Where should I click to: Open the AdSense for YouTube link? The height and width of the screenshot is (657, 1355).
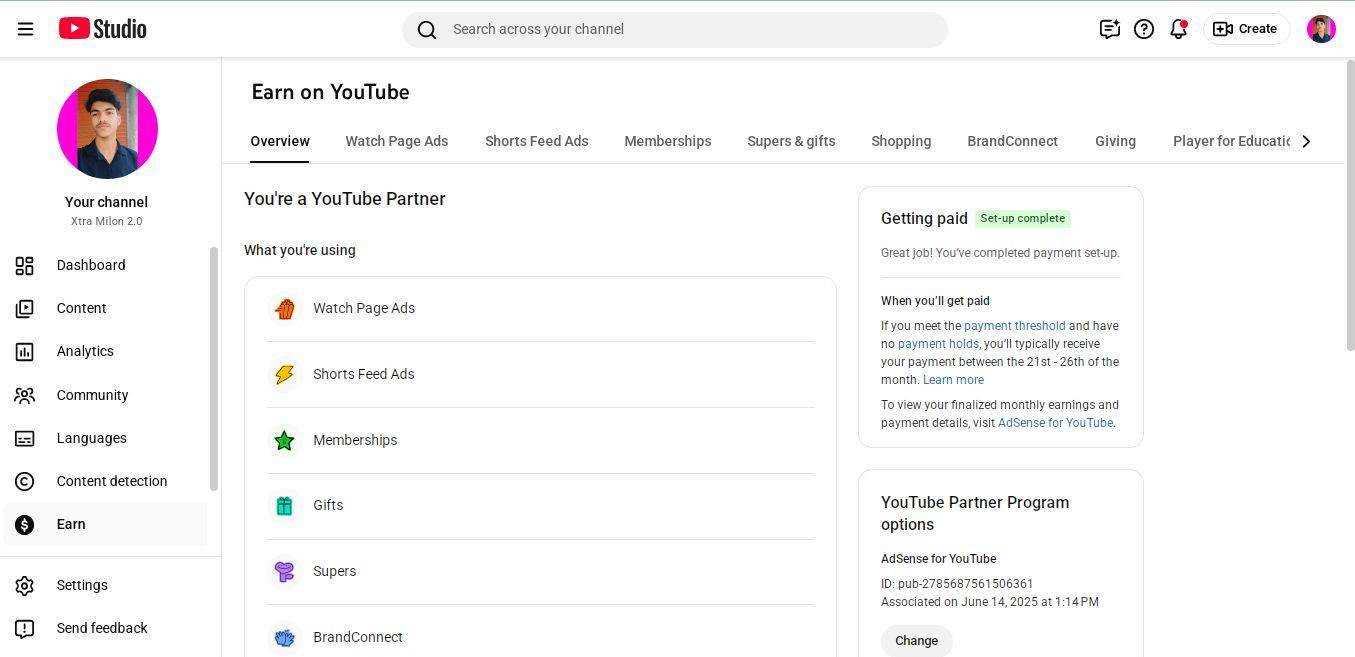1055,423
